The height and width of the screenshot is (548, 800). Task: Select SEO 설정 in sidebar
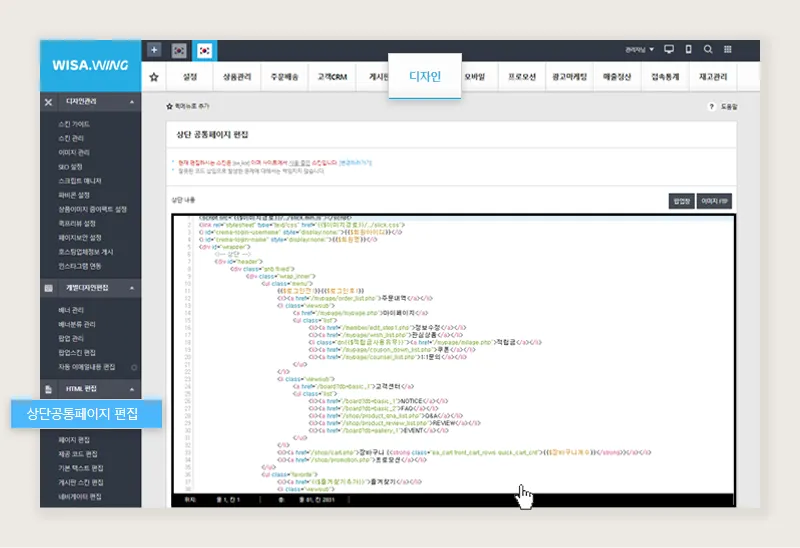[x=70, y=167]
